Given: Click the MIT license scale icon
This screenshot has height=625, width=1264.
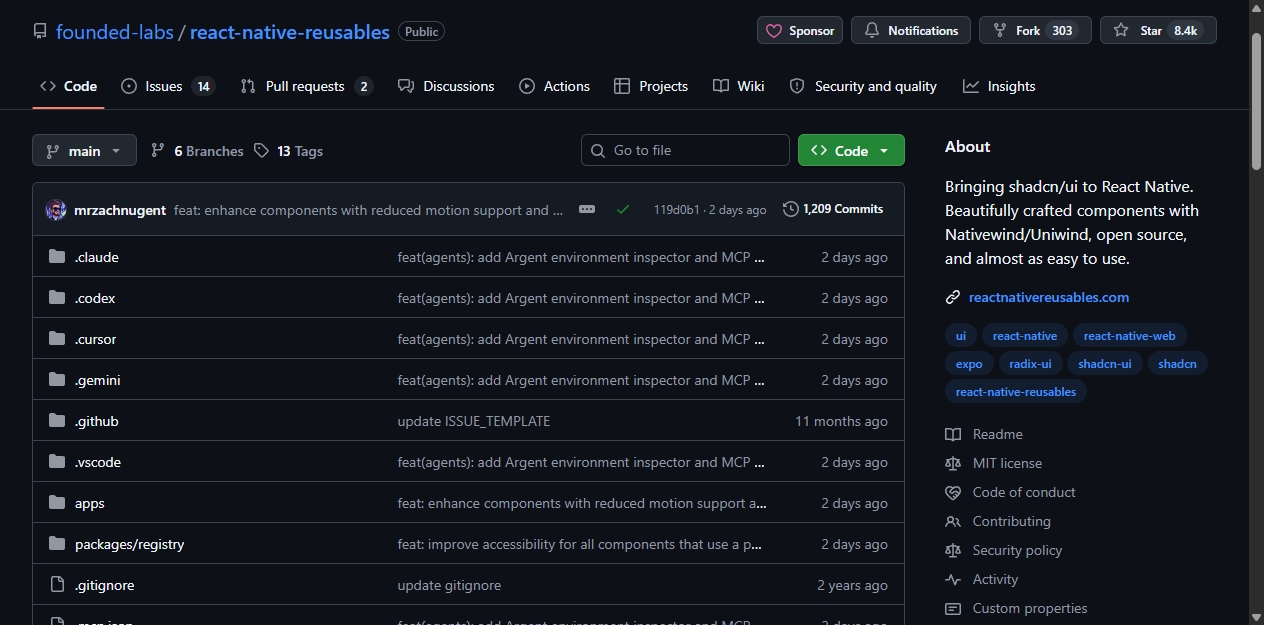Looking at the screenshot, I should tap(953, 463).
